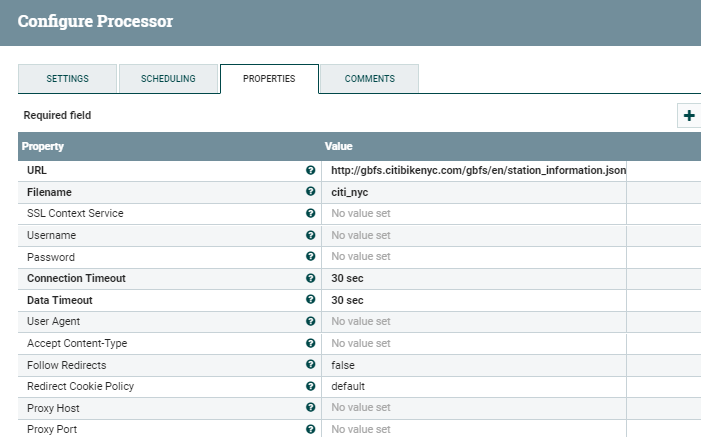Image resolution: width=701 pixels, height=437 pixels.
Task: Set the Proxy Port value
Action: [474, 429]
